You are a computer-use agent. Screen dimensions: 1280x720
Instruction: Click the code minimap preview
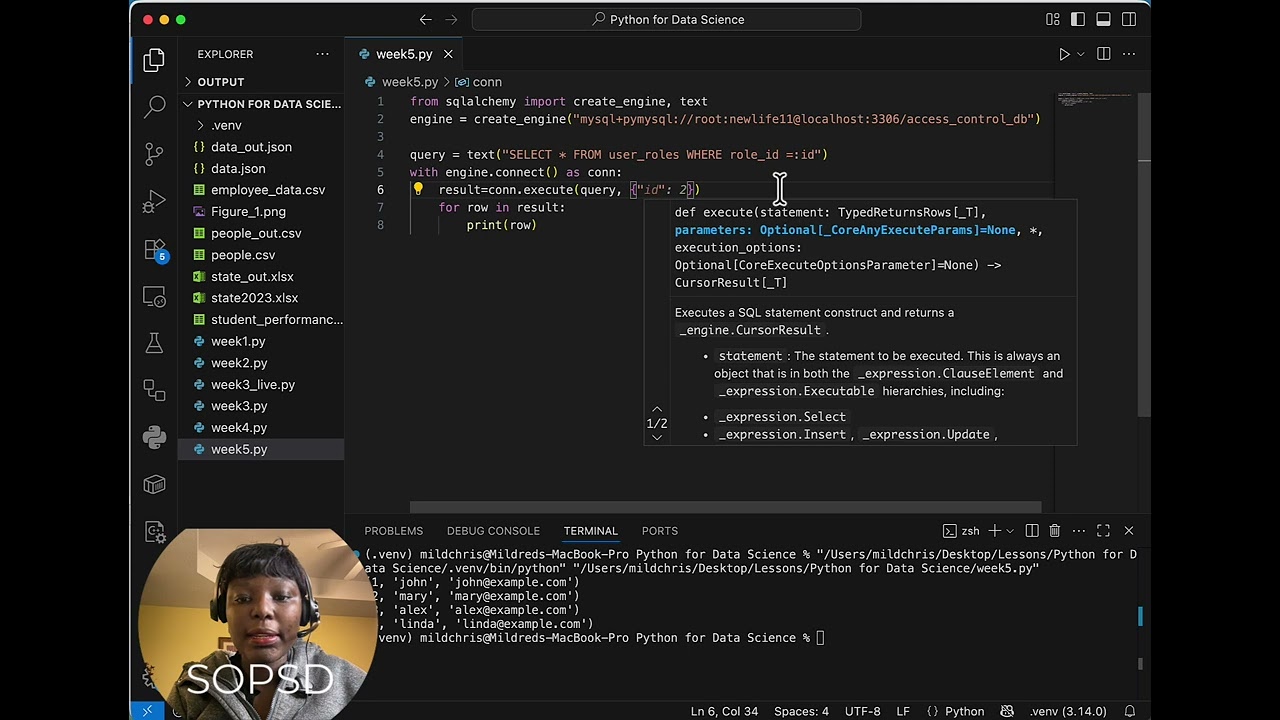(x=1094, y=100)
